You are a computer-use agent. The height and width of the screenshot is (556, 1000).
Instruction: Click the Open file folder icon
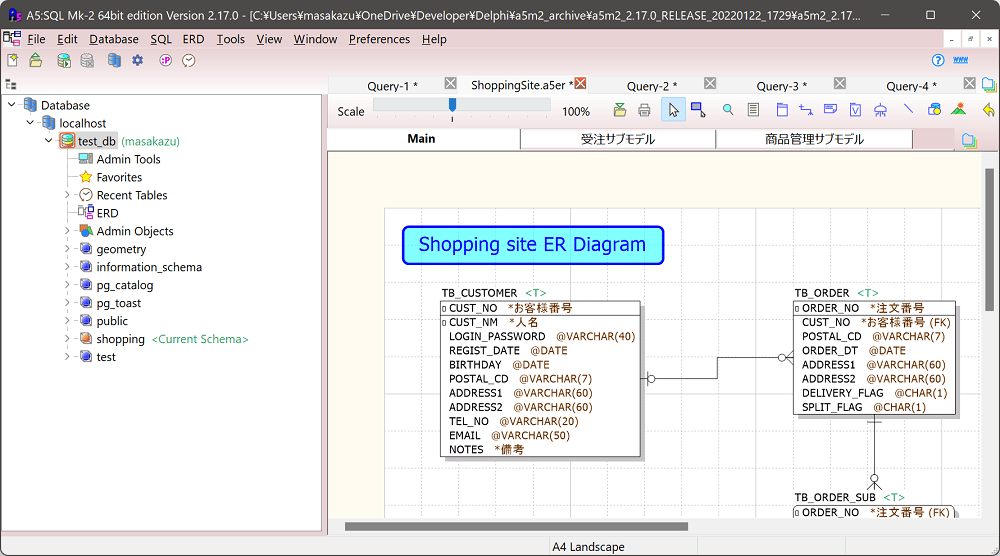[x=35, y=61]
